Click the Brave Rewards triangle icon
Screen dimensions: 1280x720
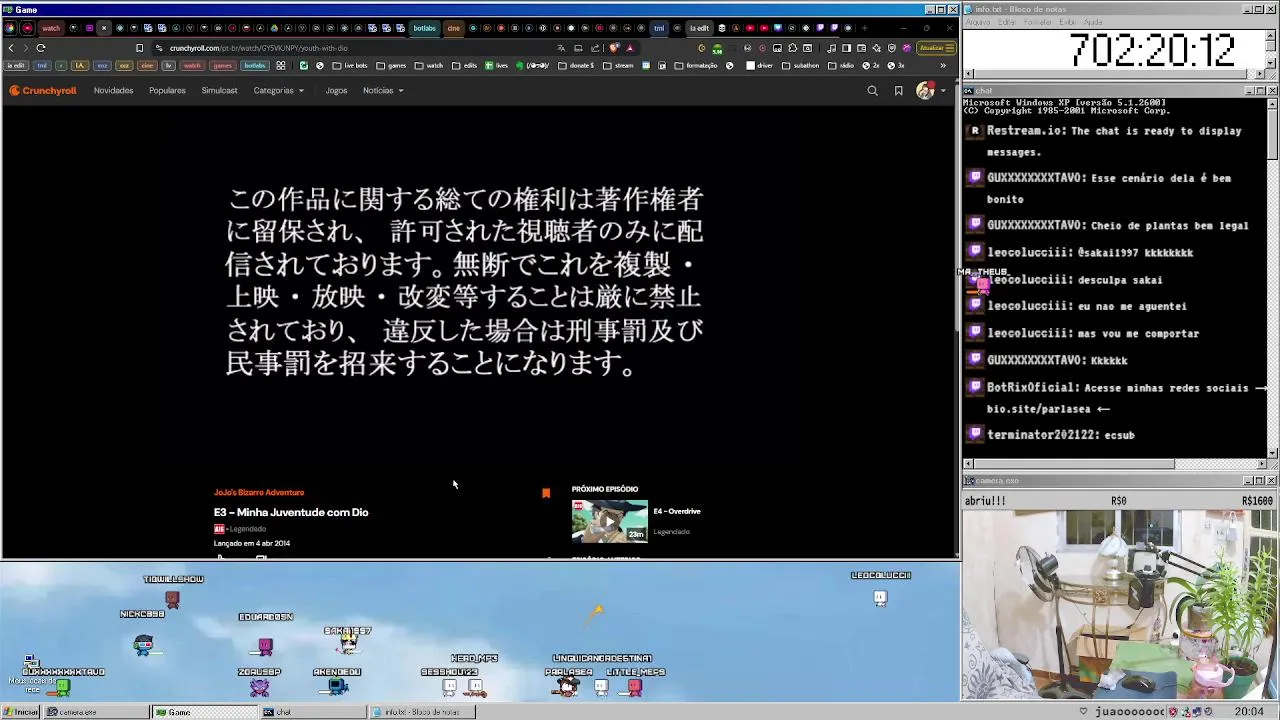tap(630, 48)
